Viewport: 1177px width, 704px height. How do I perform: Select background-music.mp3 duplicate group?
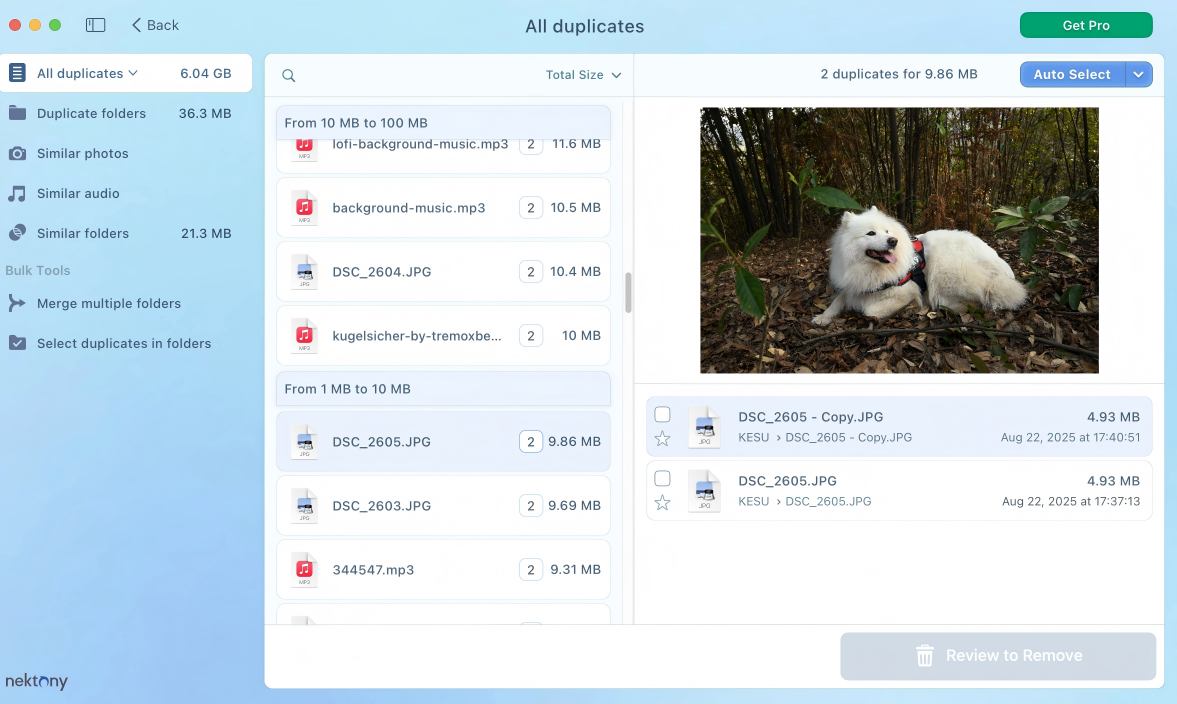tap(443, 207)
